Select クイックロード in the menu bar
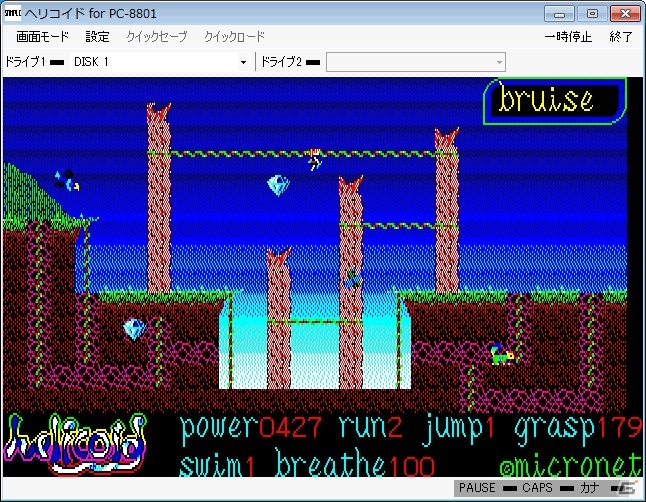Screen dimensions: 646x502 click(234, 37)
